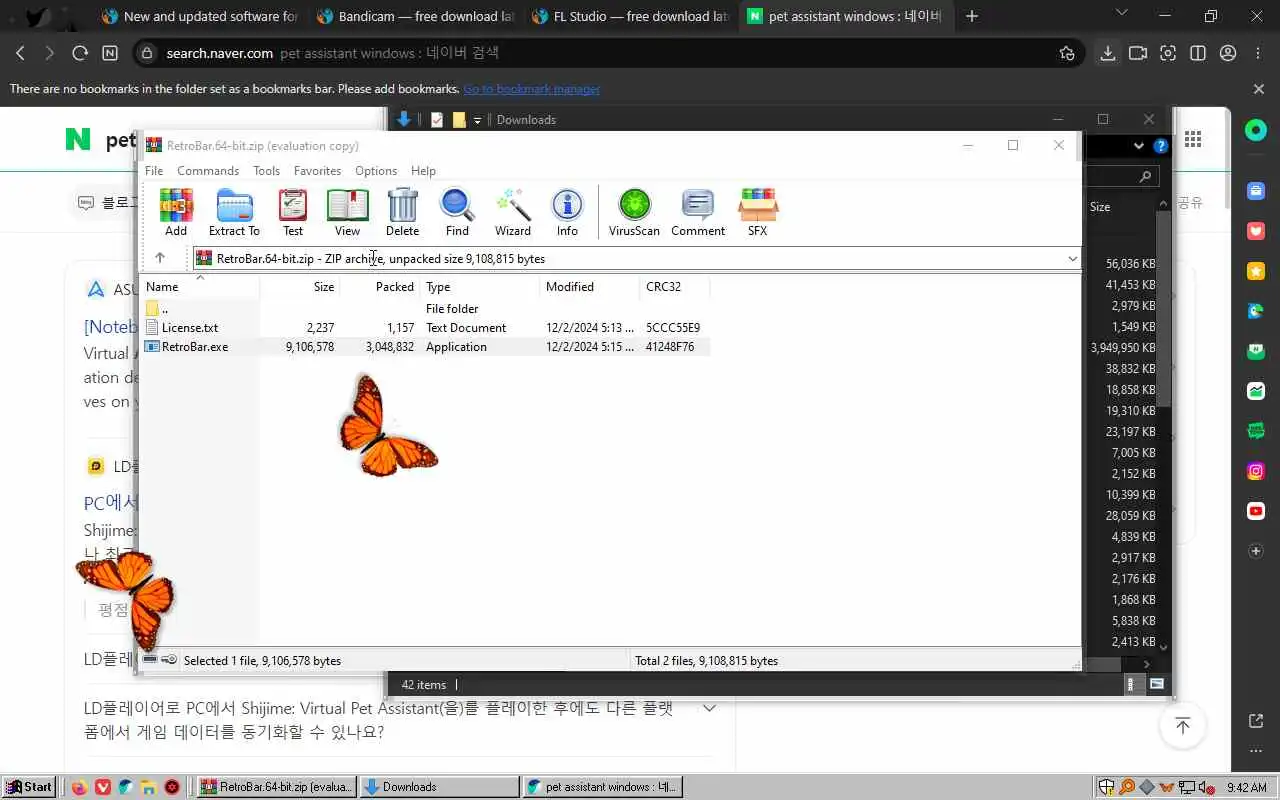Click the Firefox icon in the quick launch
The height and width of the screenshot is (800, 1280).
[79, 787]
